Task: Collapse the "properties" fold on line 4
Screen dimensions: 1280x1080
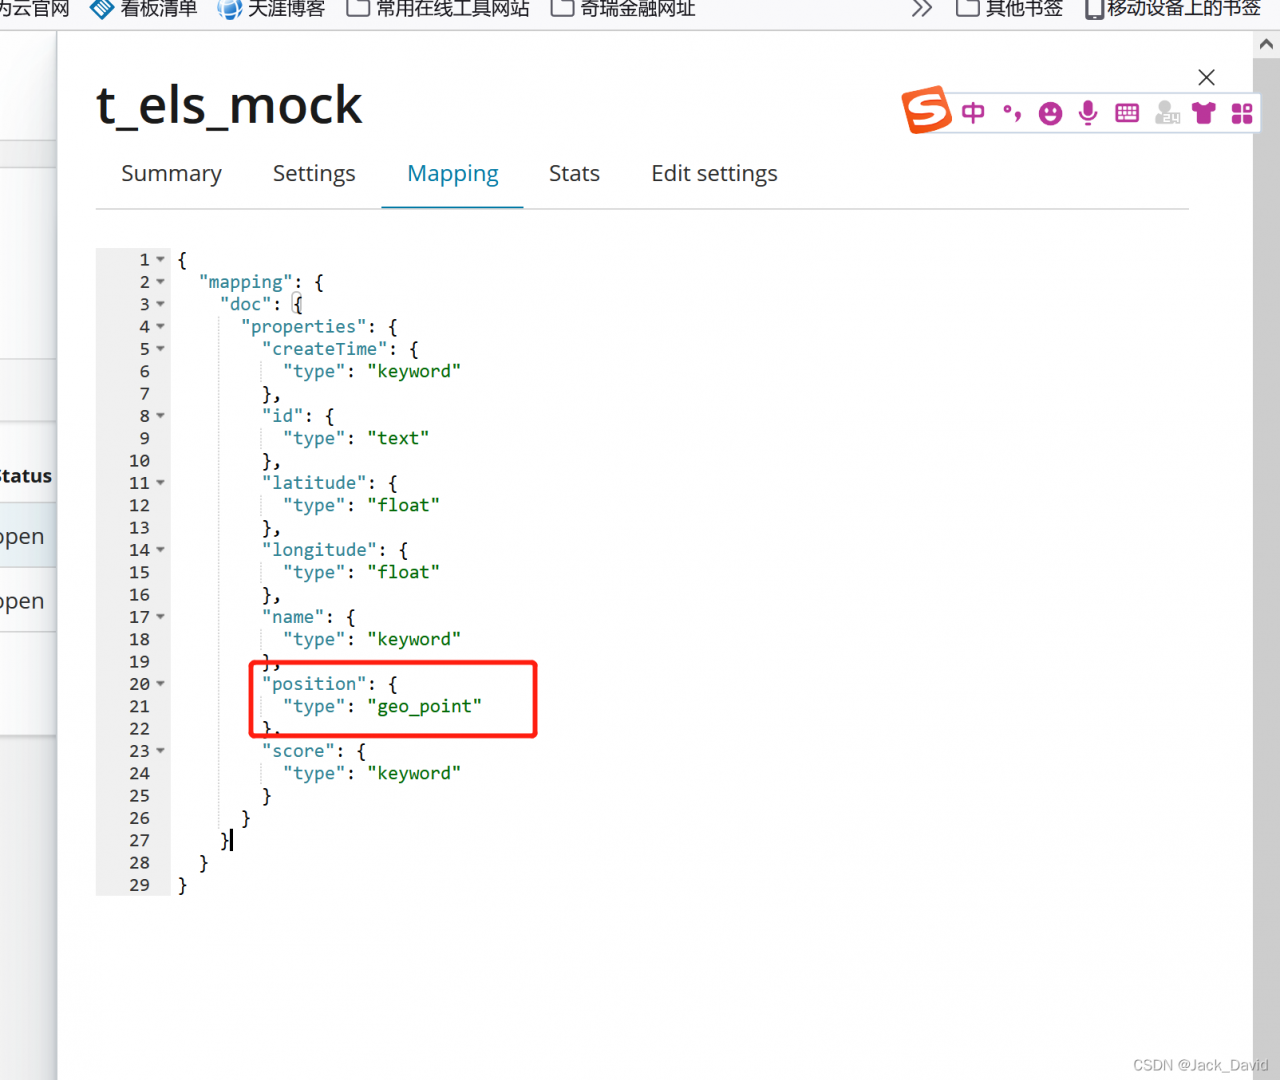Action: pyautogui.click(x=160, y=327)
